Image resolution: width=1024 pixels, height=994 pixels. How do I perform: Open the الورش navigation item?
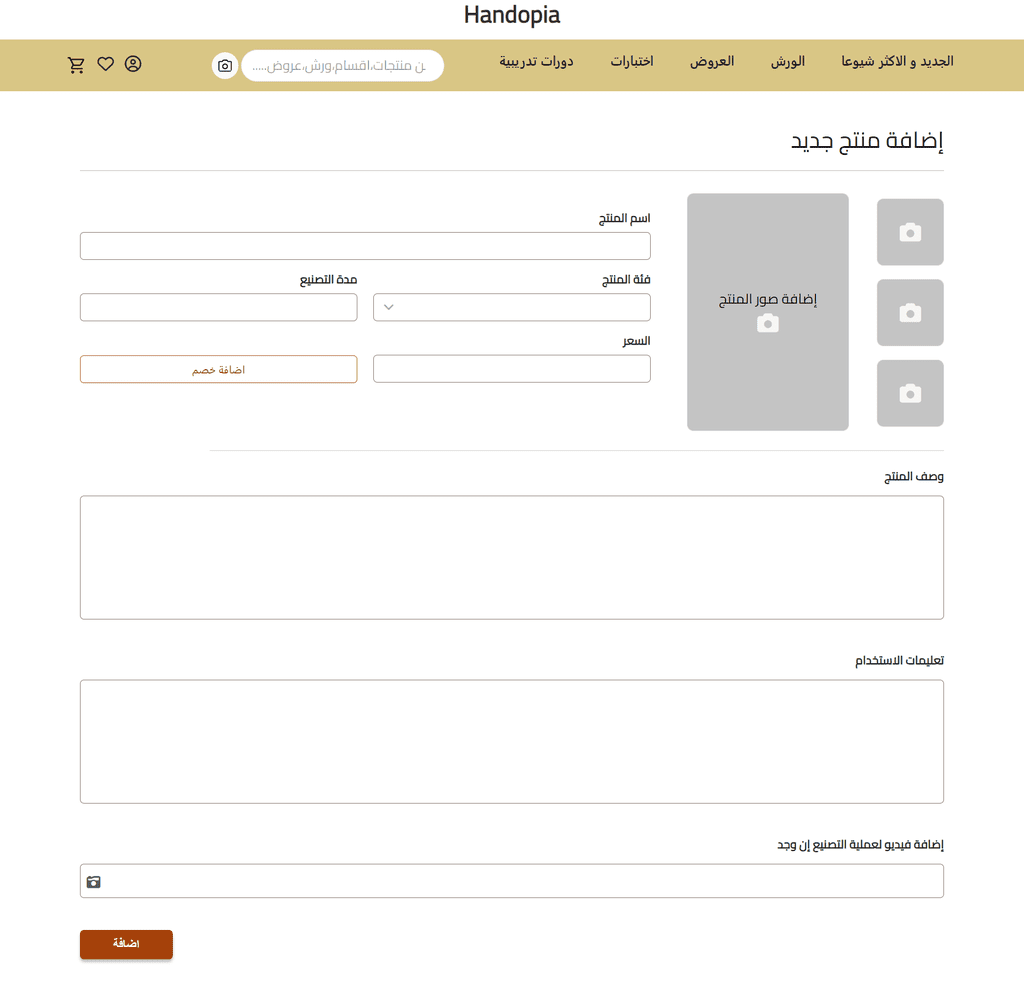pos(787,61)
